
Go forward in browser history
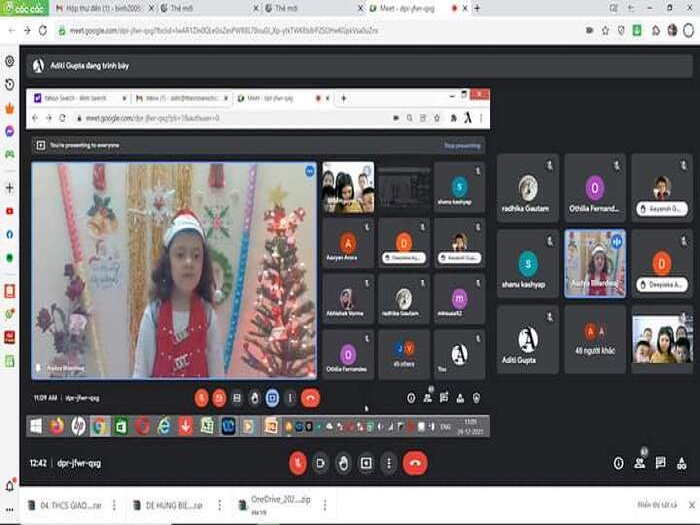[x=27, y=30]
